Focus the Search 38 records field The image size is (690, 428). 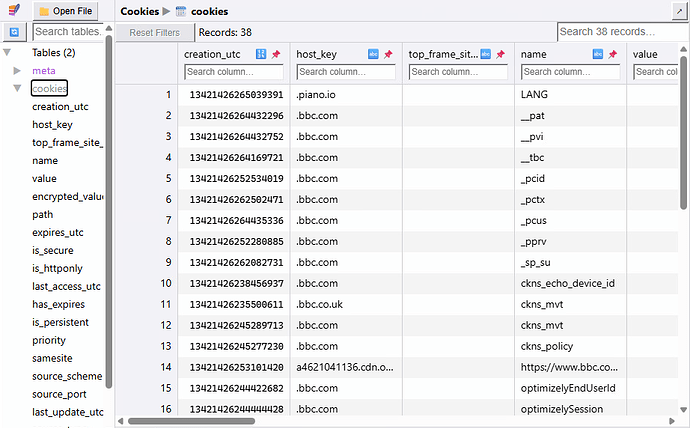623,32
